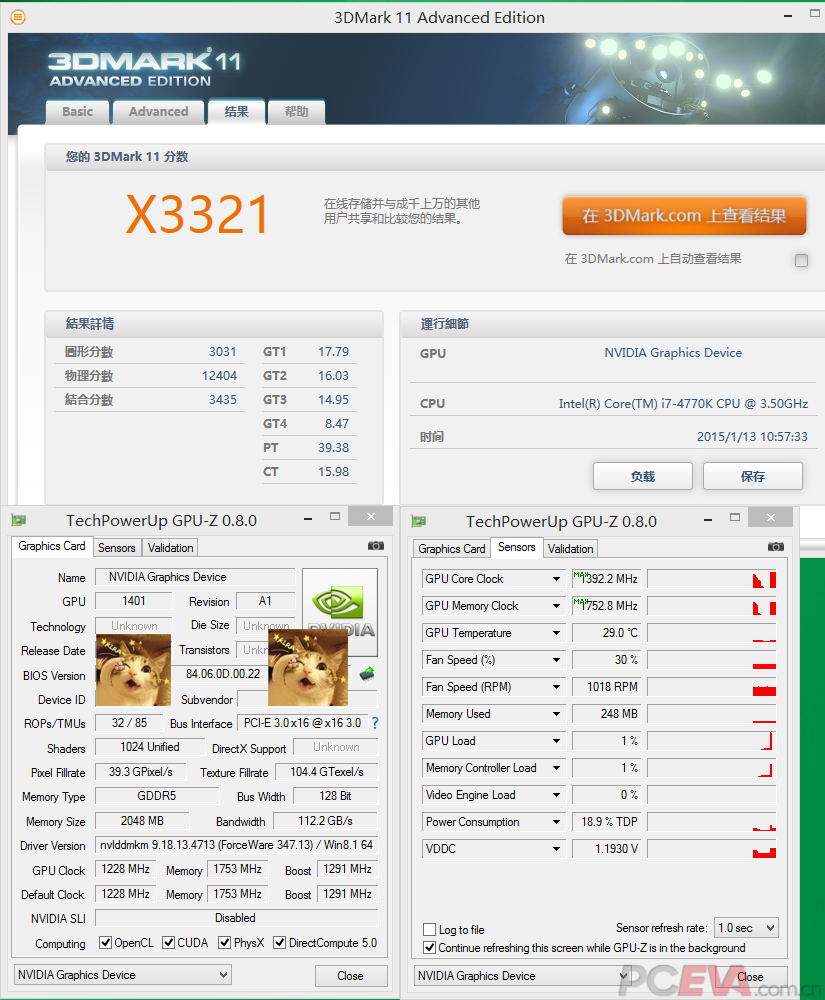Click the 保存 button to save results
This screenshot has width=825, height=1000.
[x=753, y=476]
